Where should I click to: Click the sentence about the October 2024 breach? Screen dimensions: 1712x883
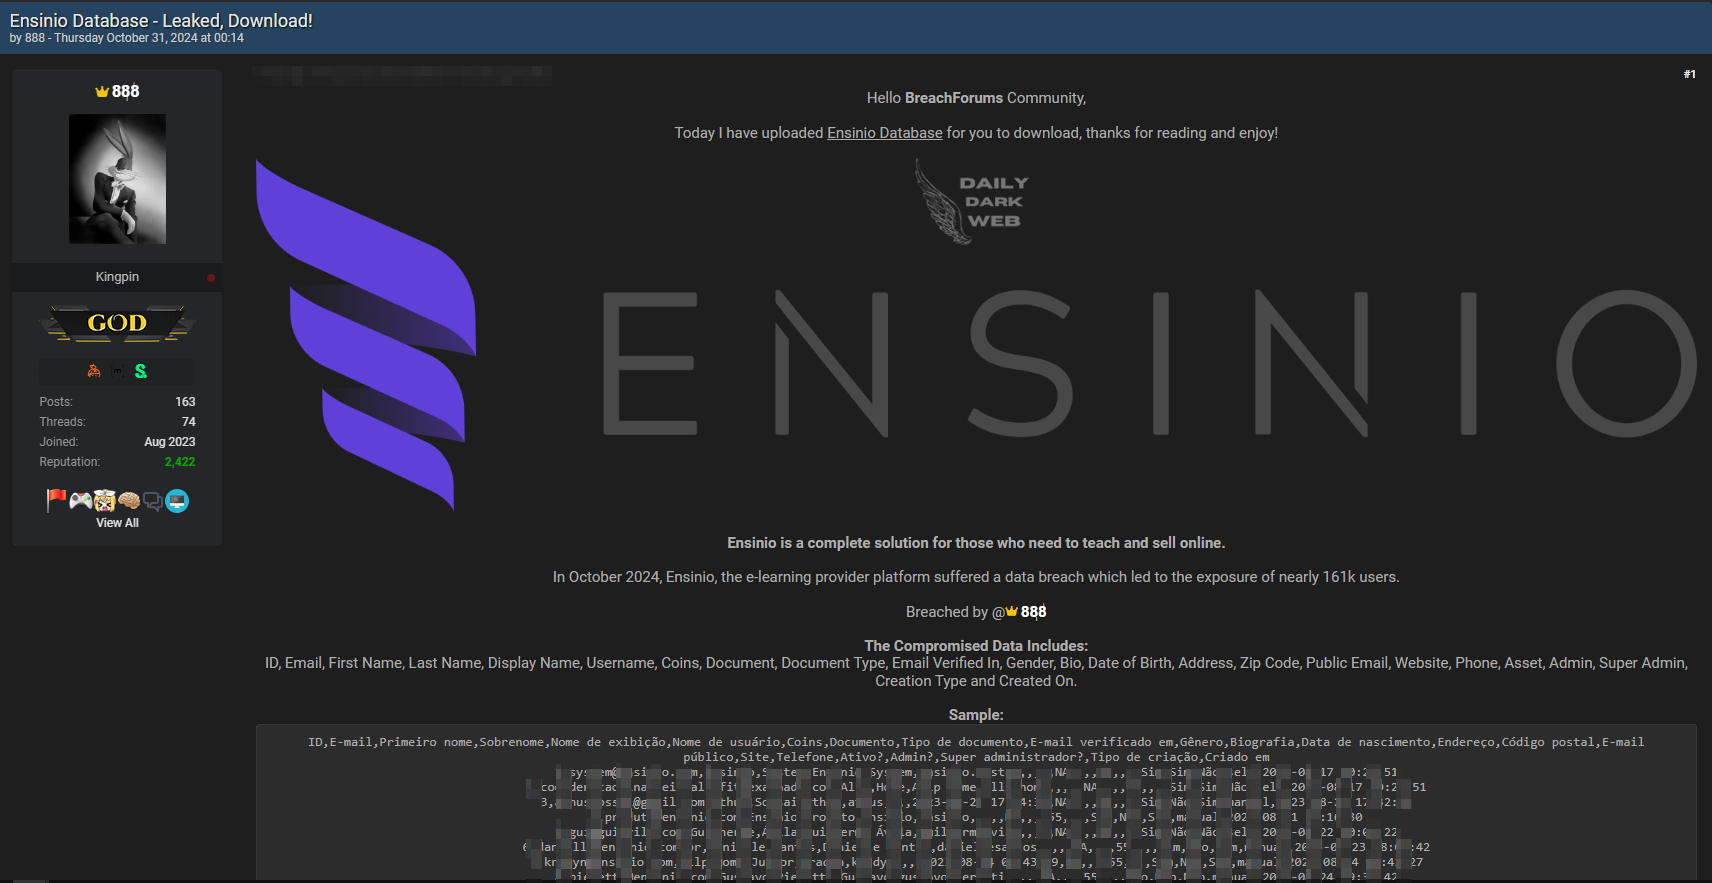coord(976,577)
